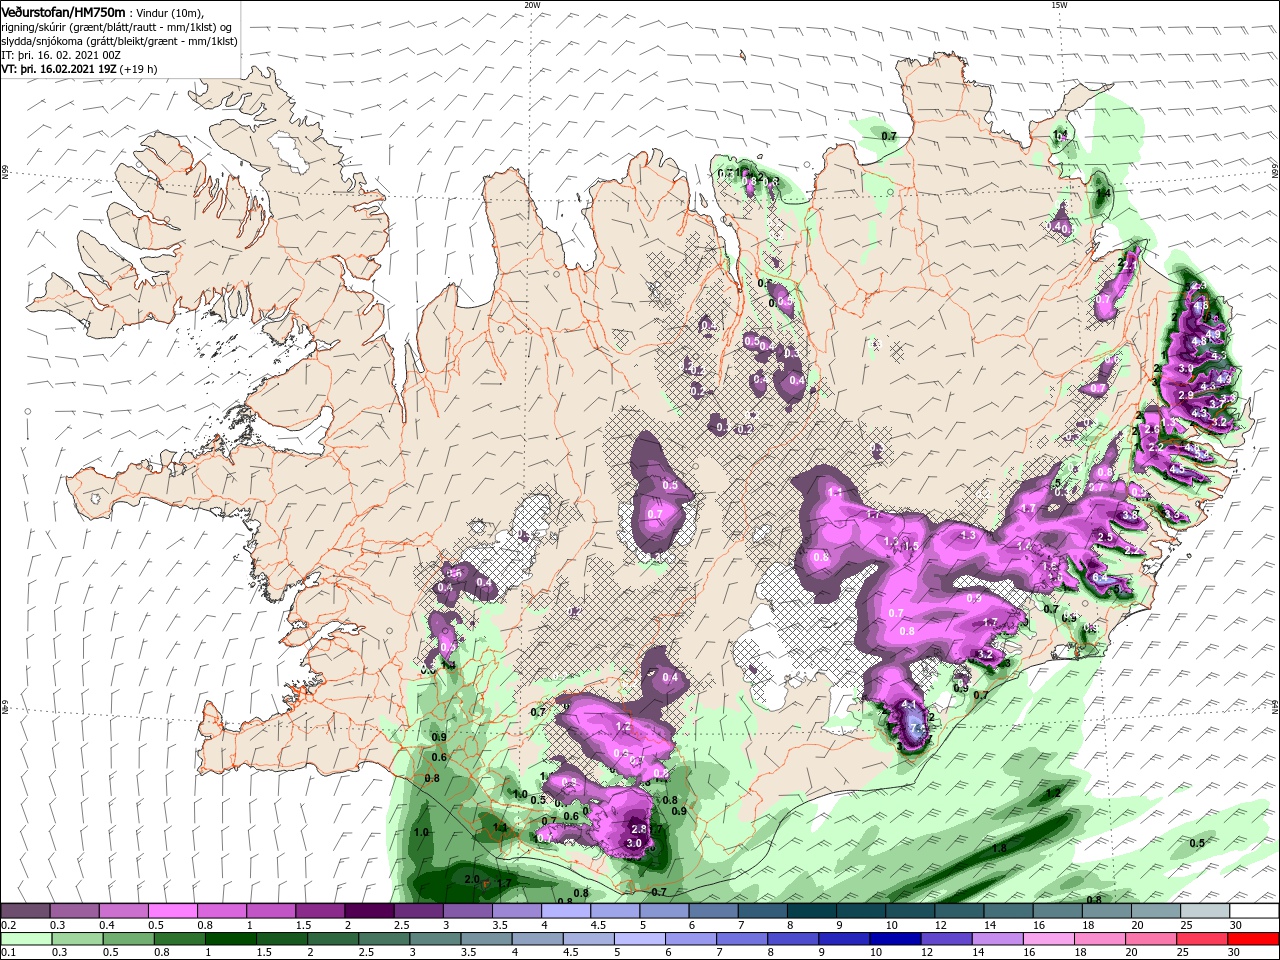
Task: Click the 15W longitude label
Action: tap(1058, 5)
